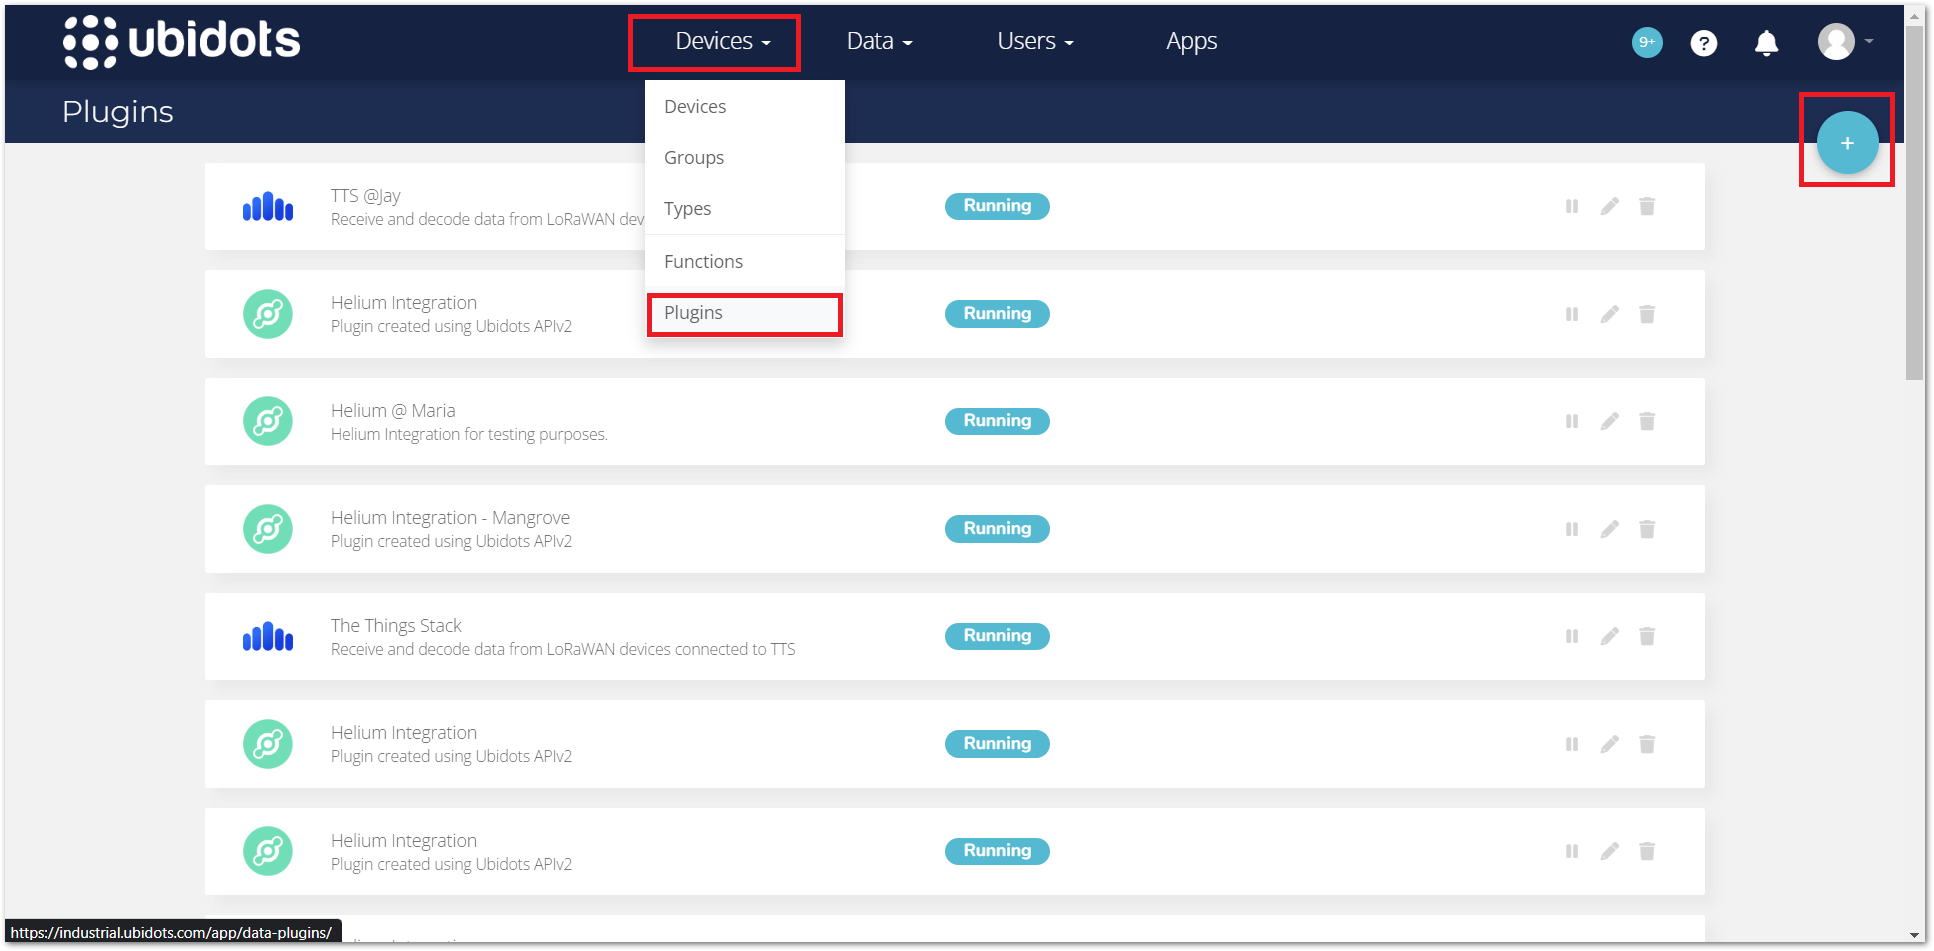Pause the TTS @Jay plugin

click(x=1571, y=206)
